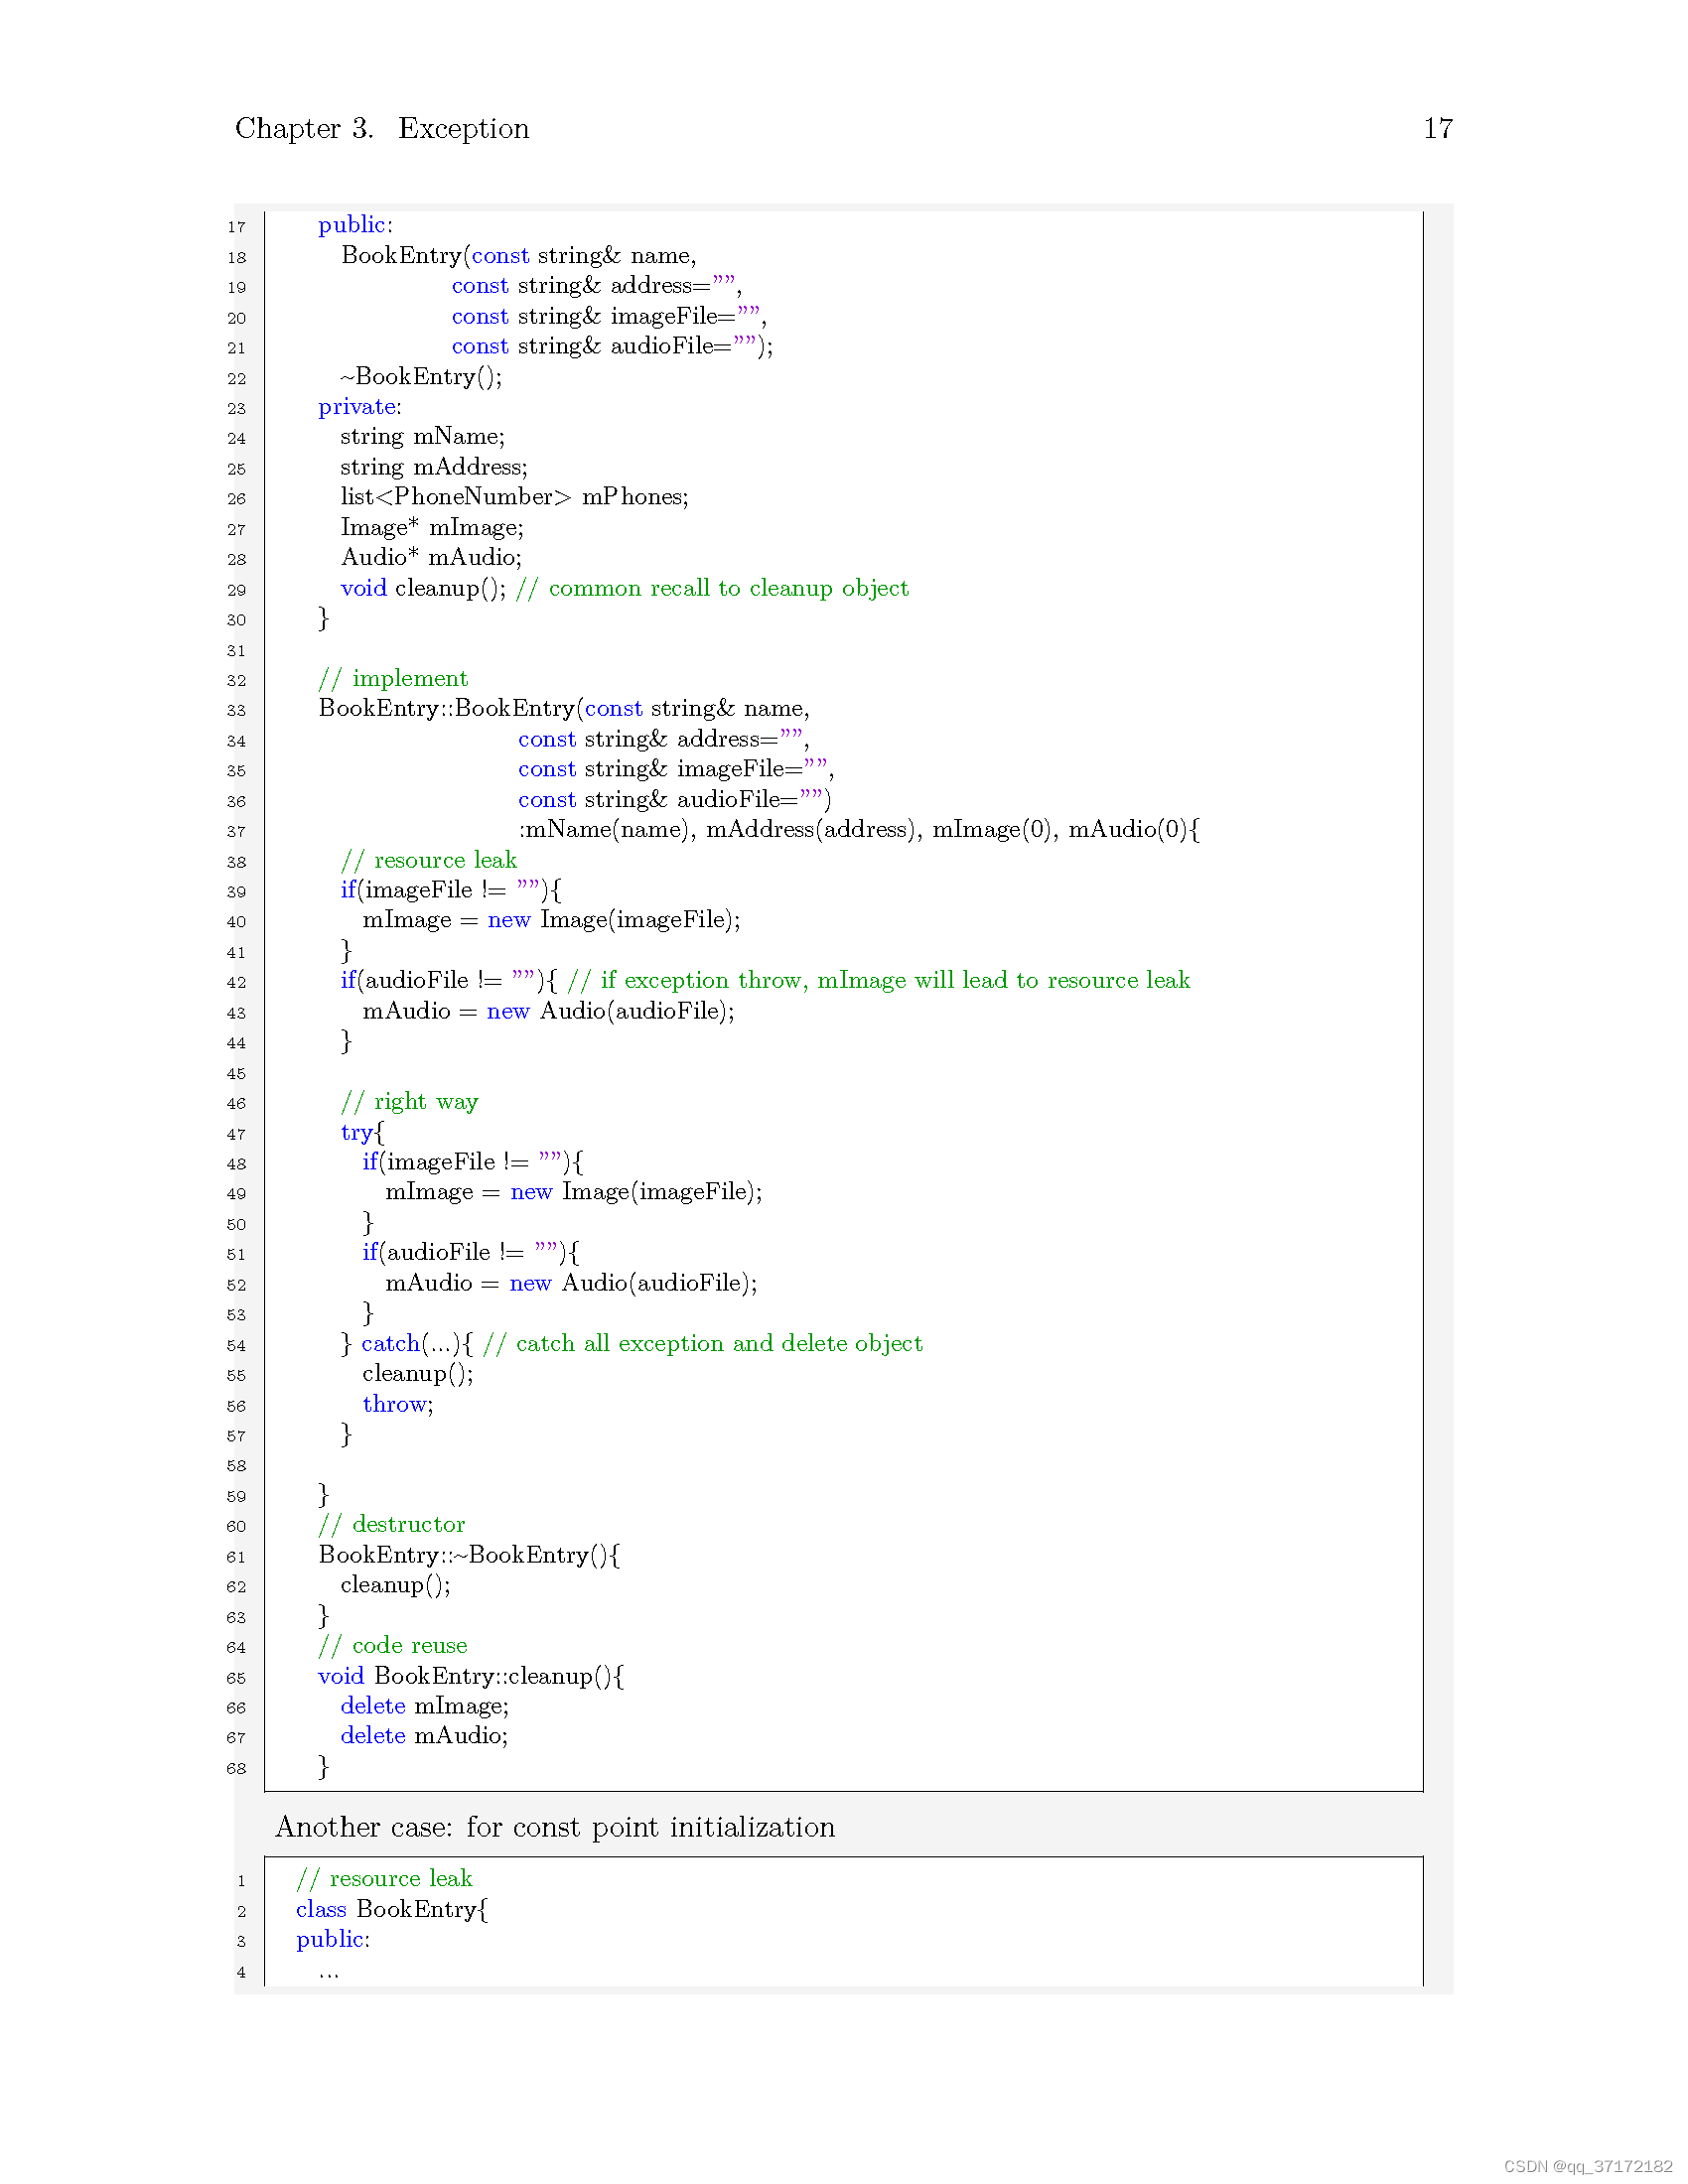Click 'if(imageFile != ""){' on line 39
The height and width of the screenshot is (2184, 1688).
click(451, 890)
